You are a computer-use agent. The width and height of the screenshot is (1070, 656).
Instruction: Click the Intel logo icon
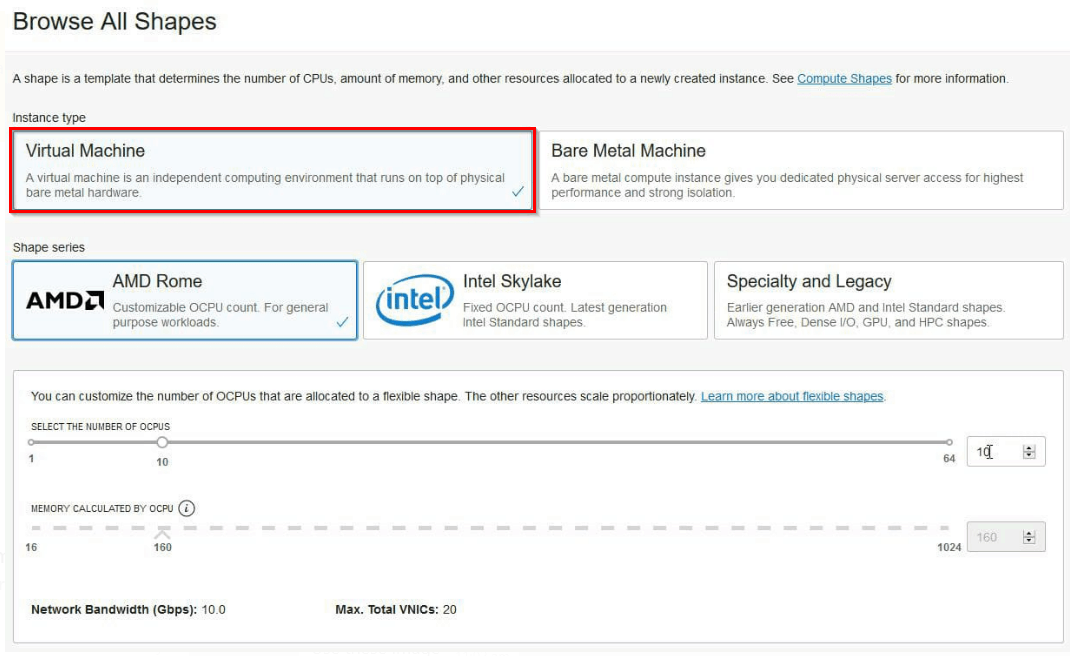(414, 301)
